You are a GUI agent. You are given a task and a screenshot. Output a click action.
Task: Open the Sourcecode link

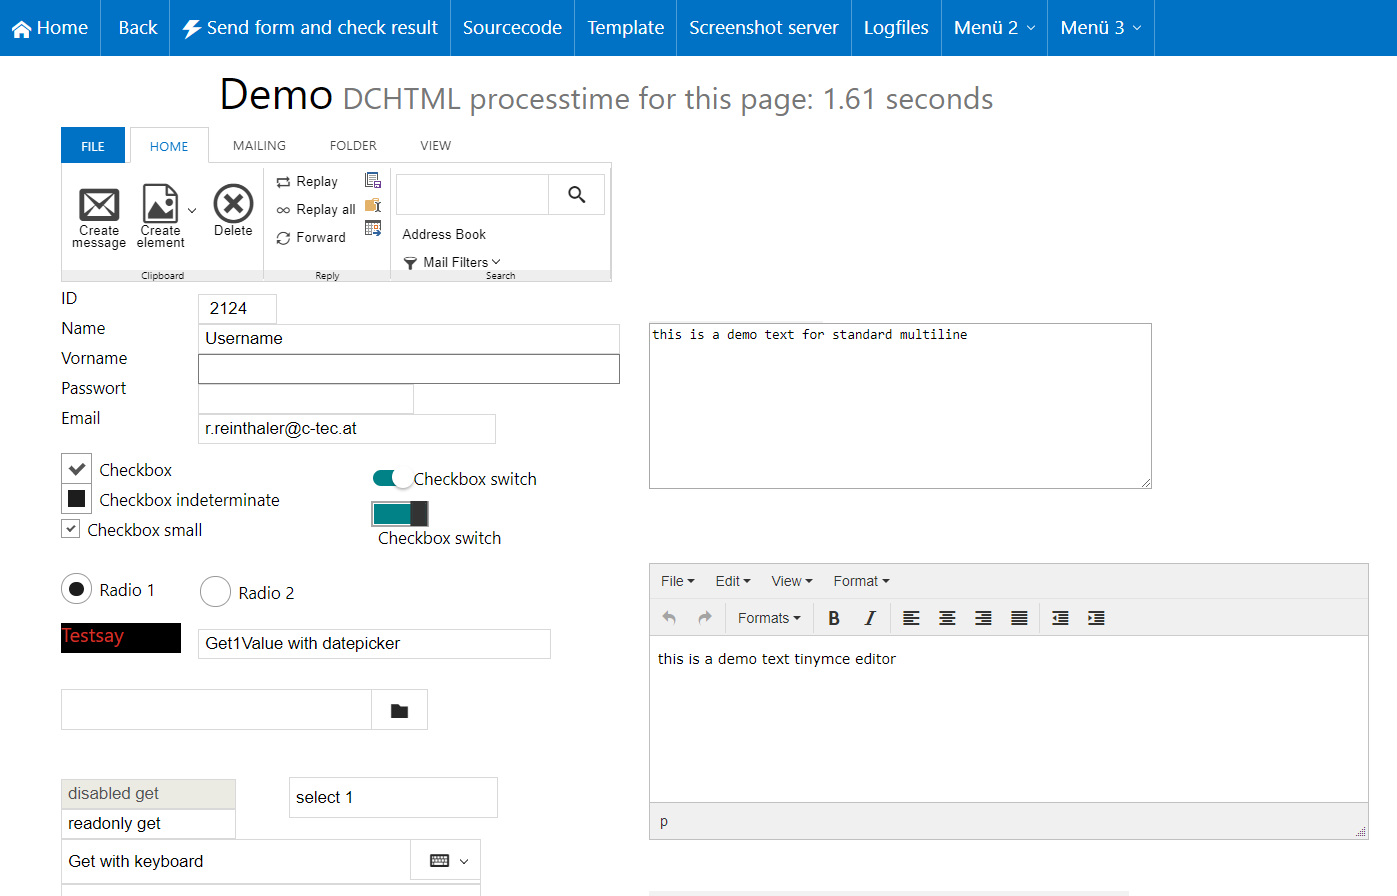pos(512,28)
